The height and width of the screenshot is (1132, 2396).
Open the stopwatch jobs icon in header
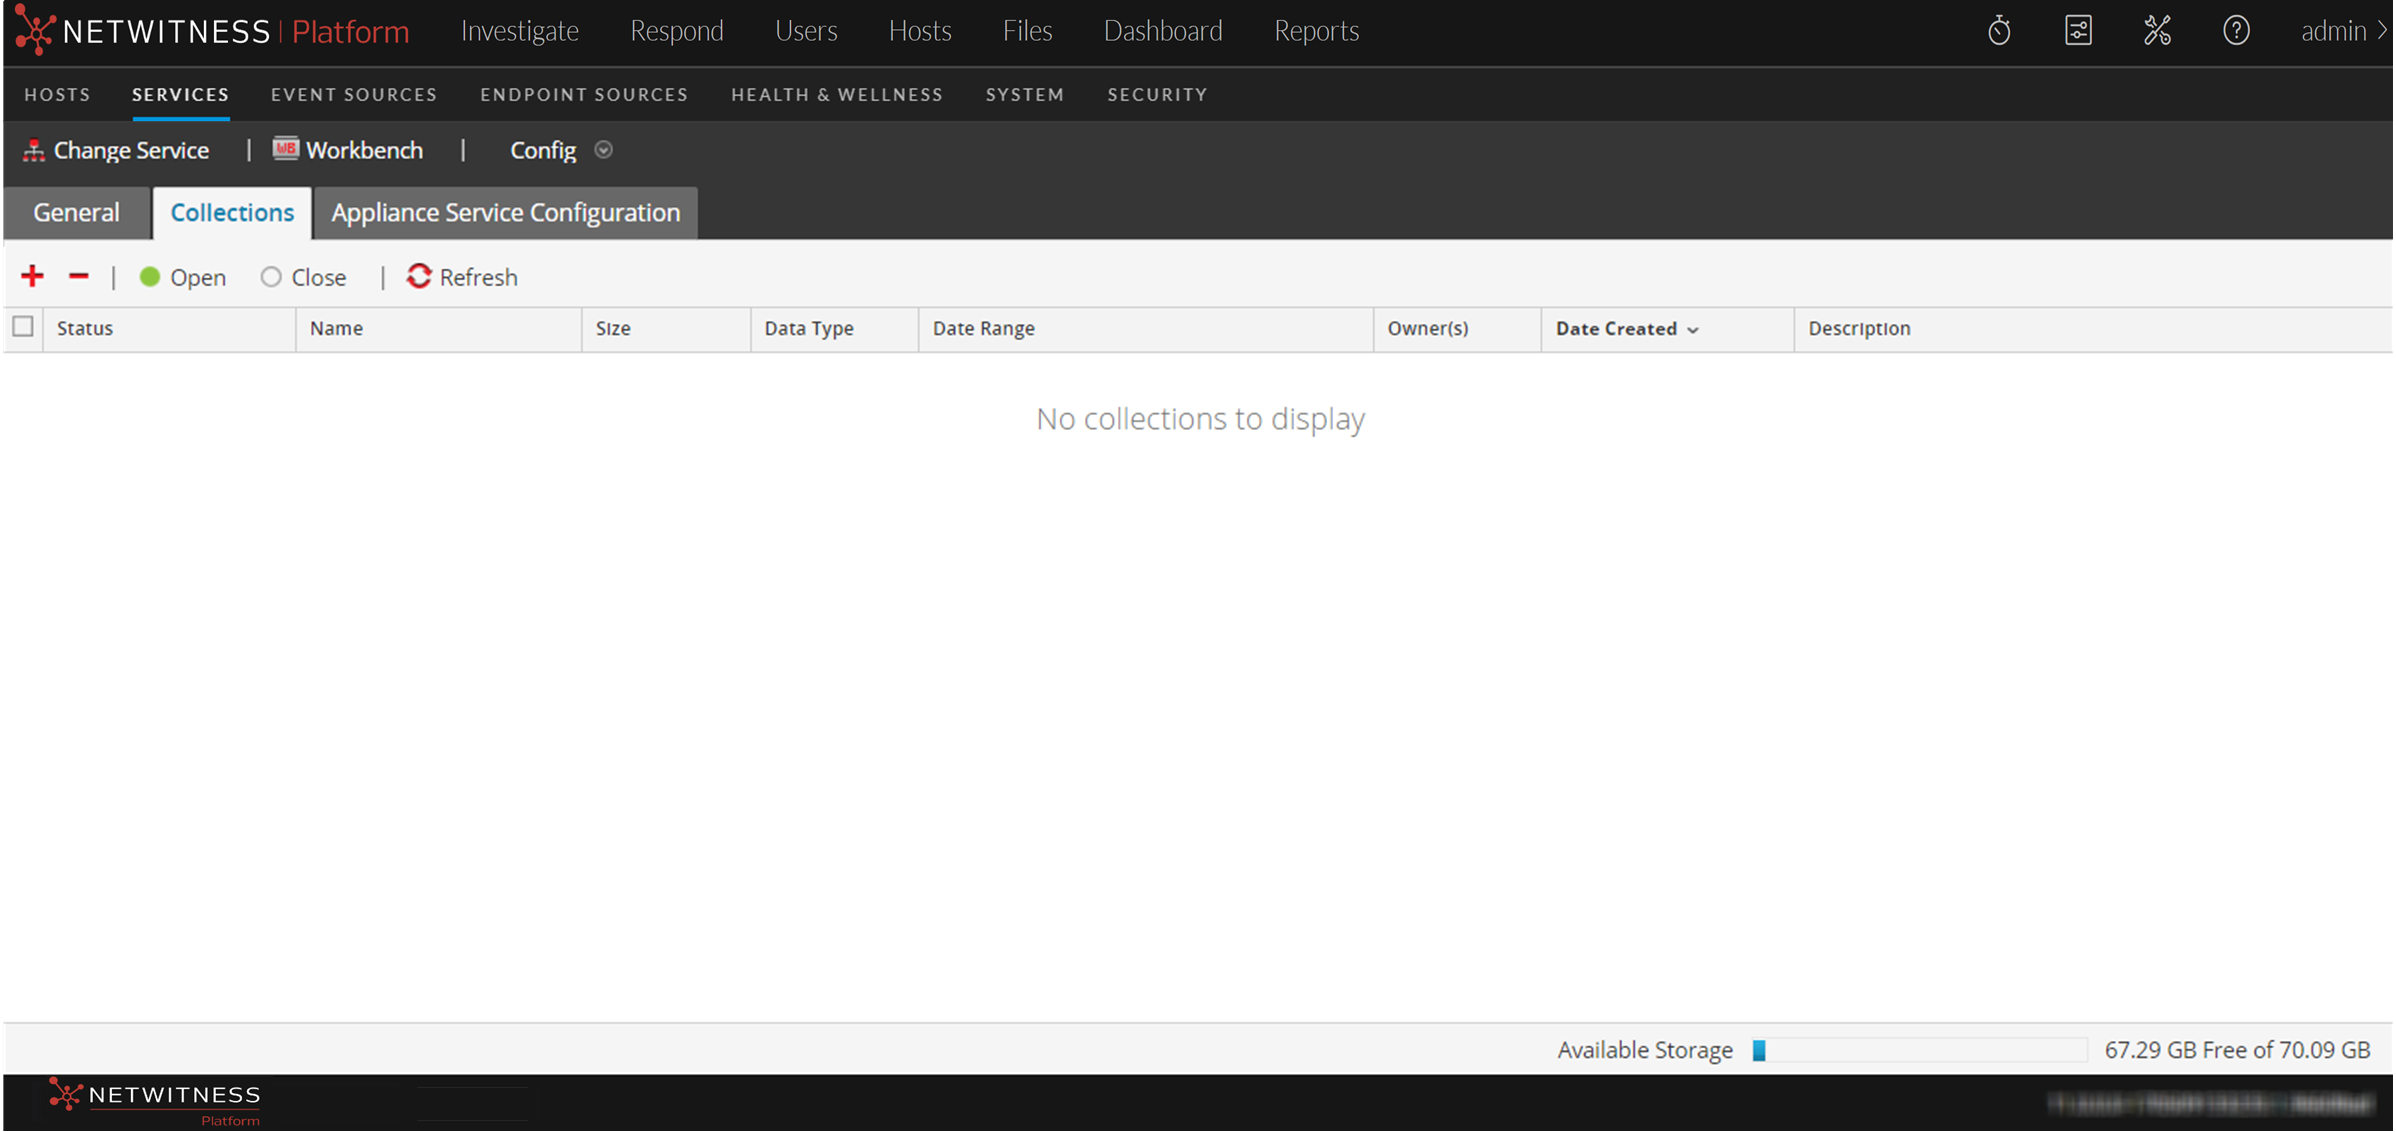click(1998, 31)
